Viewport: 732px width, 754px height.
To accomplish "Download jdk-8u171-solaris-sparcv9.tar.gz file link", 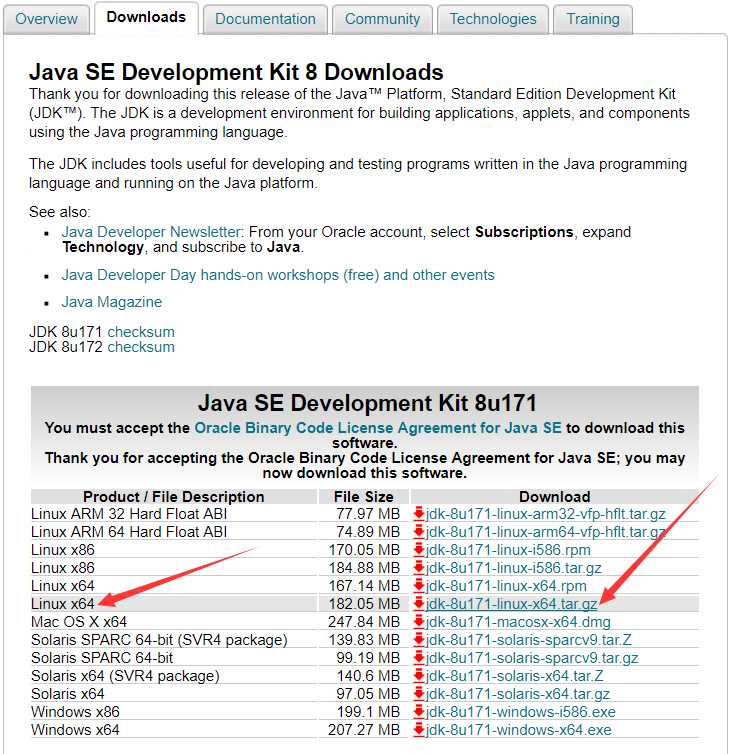I will pos(532,658).
